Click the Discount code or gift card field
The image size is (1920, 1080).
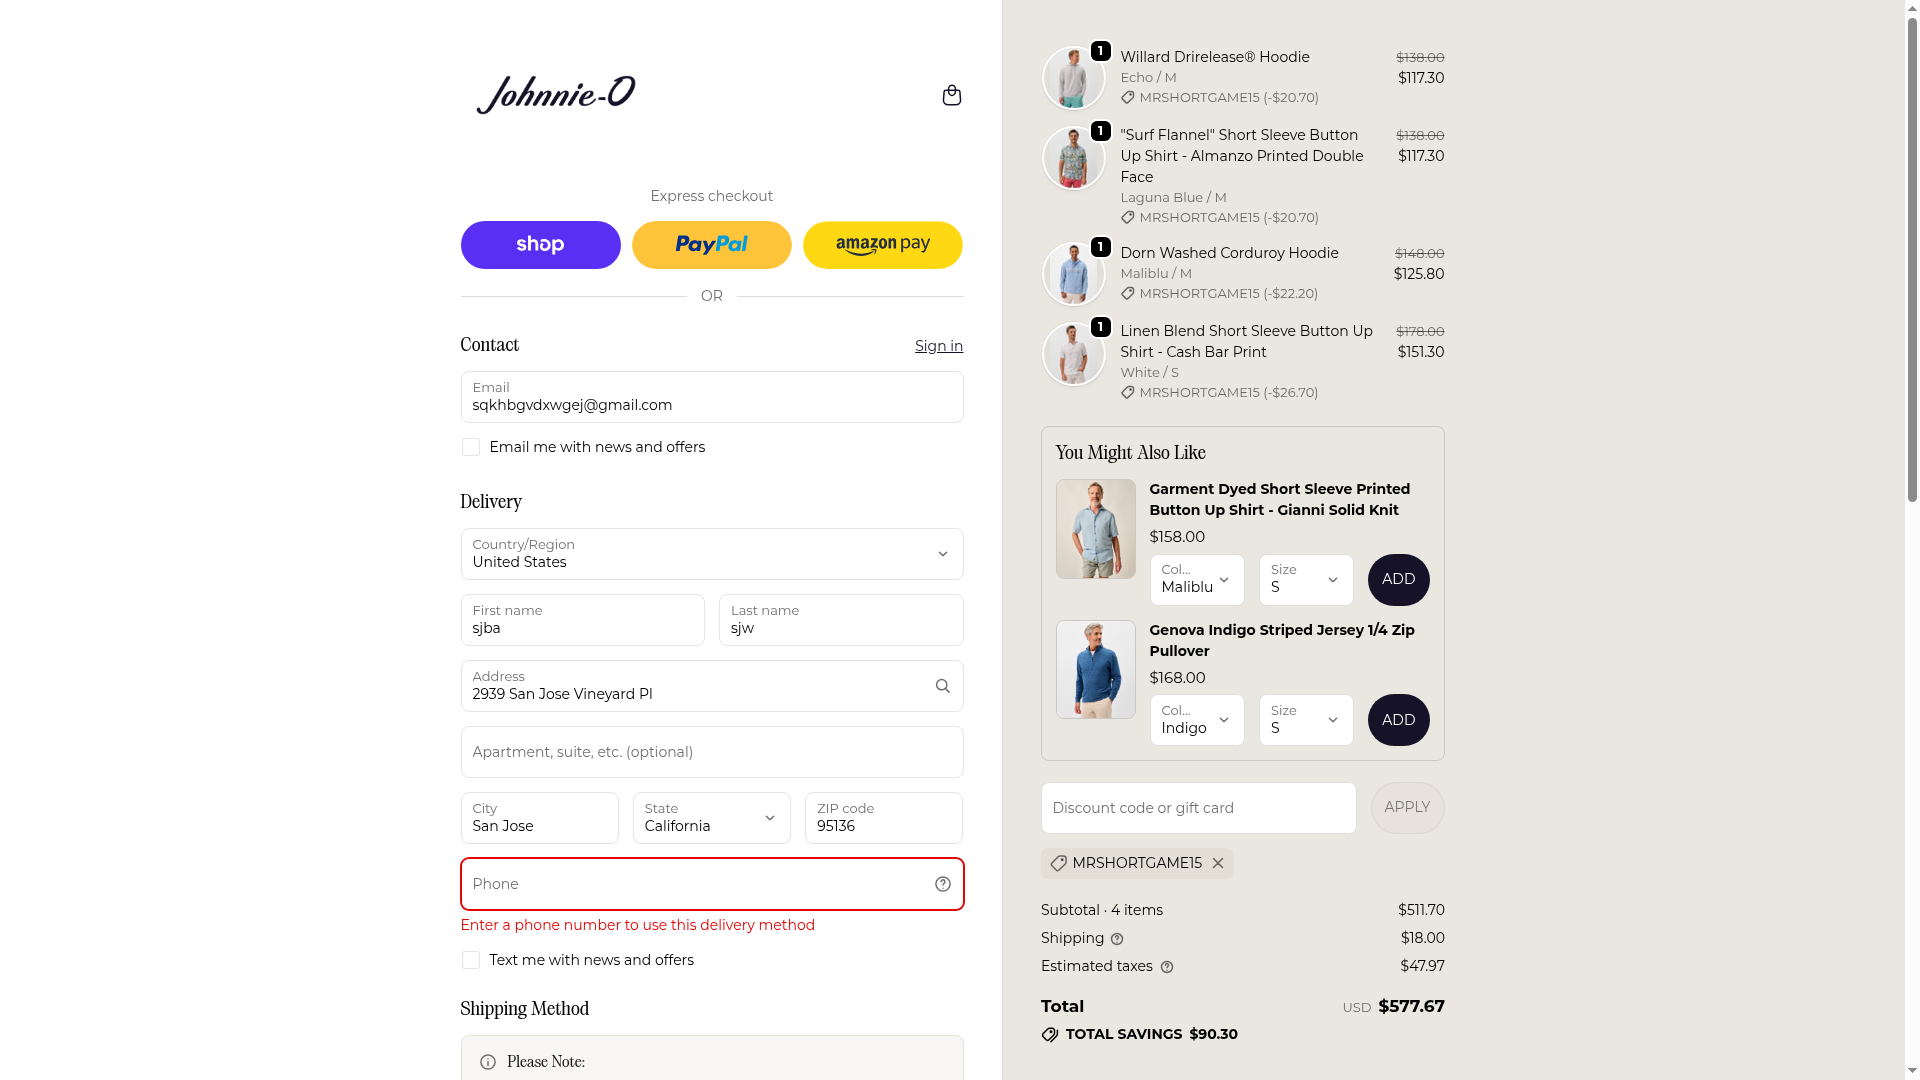pos(1198,808)
